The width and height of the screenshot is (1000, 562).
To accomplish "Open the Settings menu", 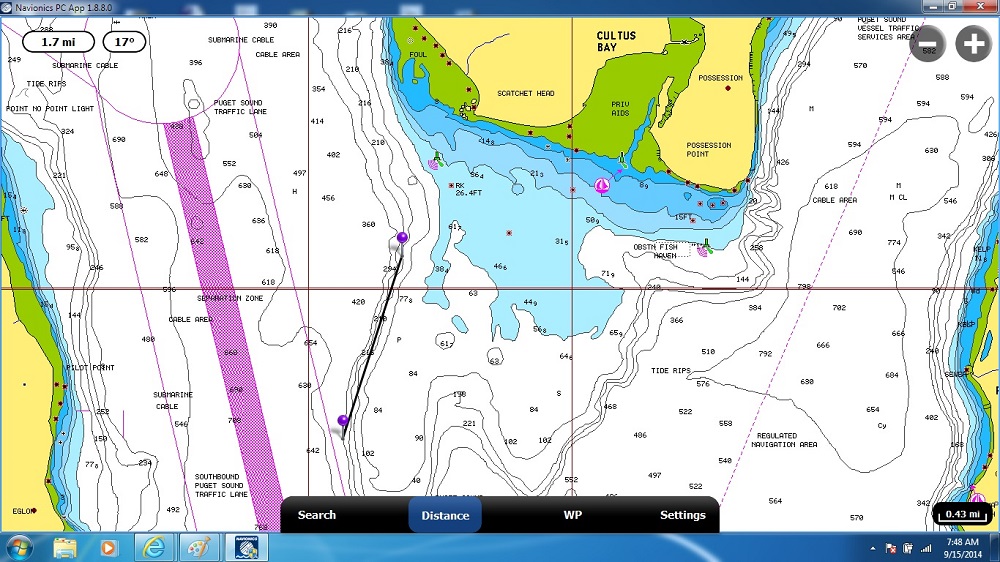I will (x=682, y=515).
